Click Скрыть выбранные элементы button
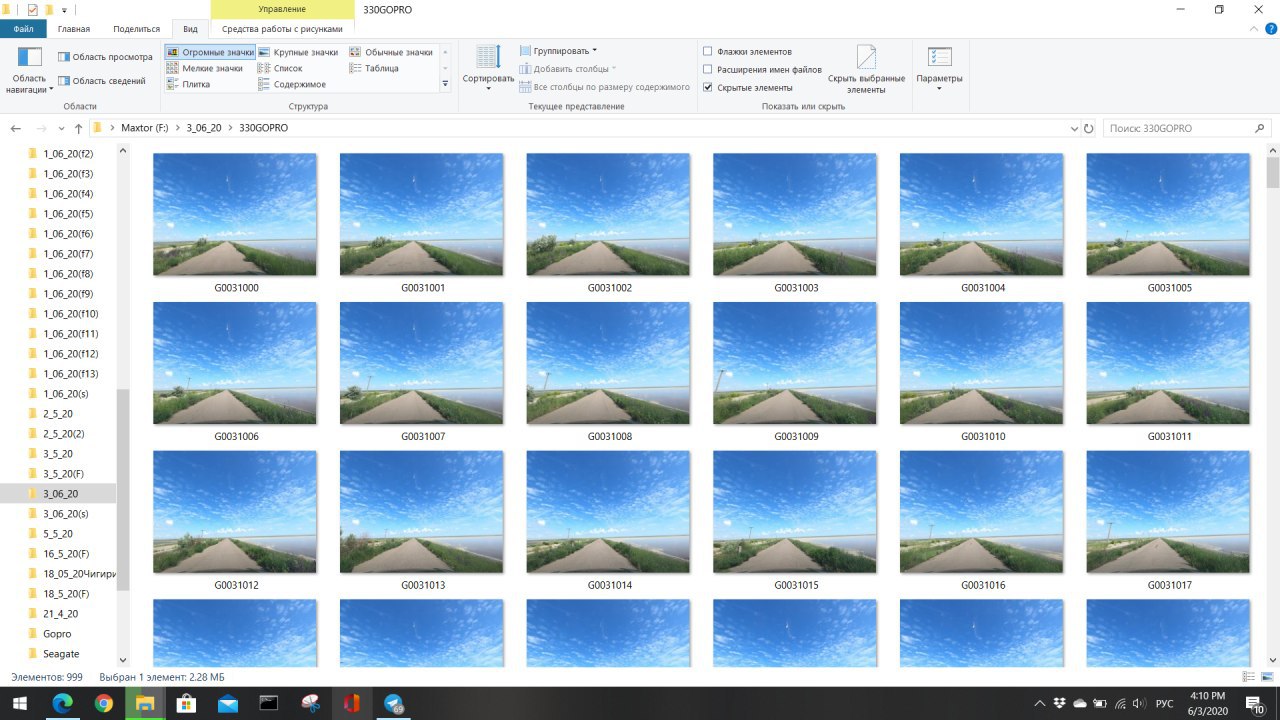 866,69
